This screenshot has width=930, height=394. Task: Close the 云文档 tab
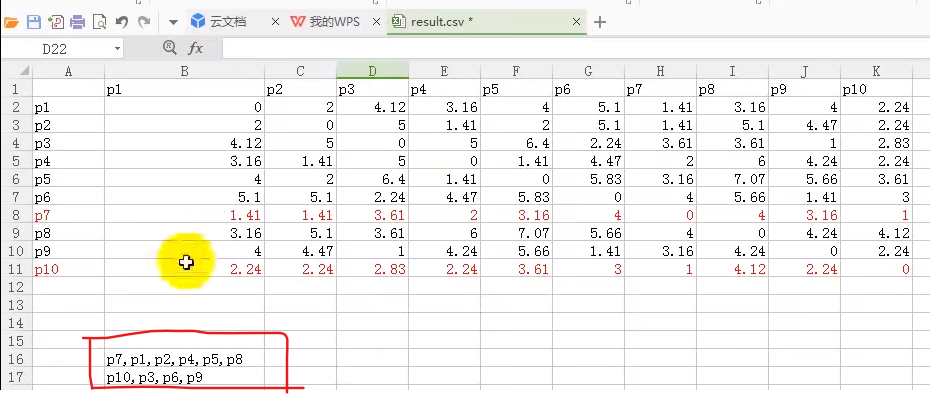pos(275,22)
